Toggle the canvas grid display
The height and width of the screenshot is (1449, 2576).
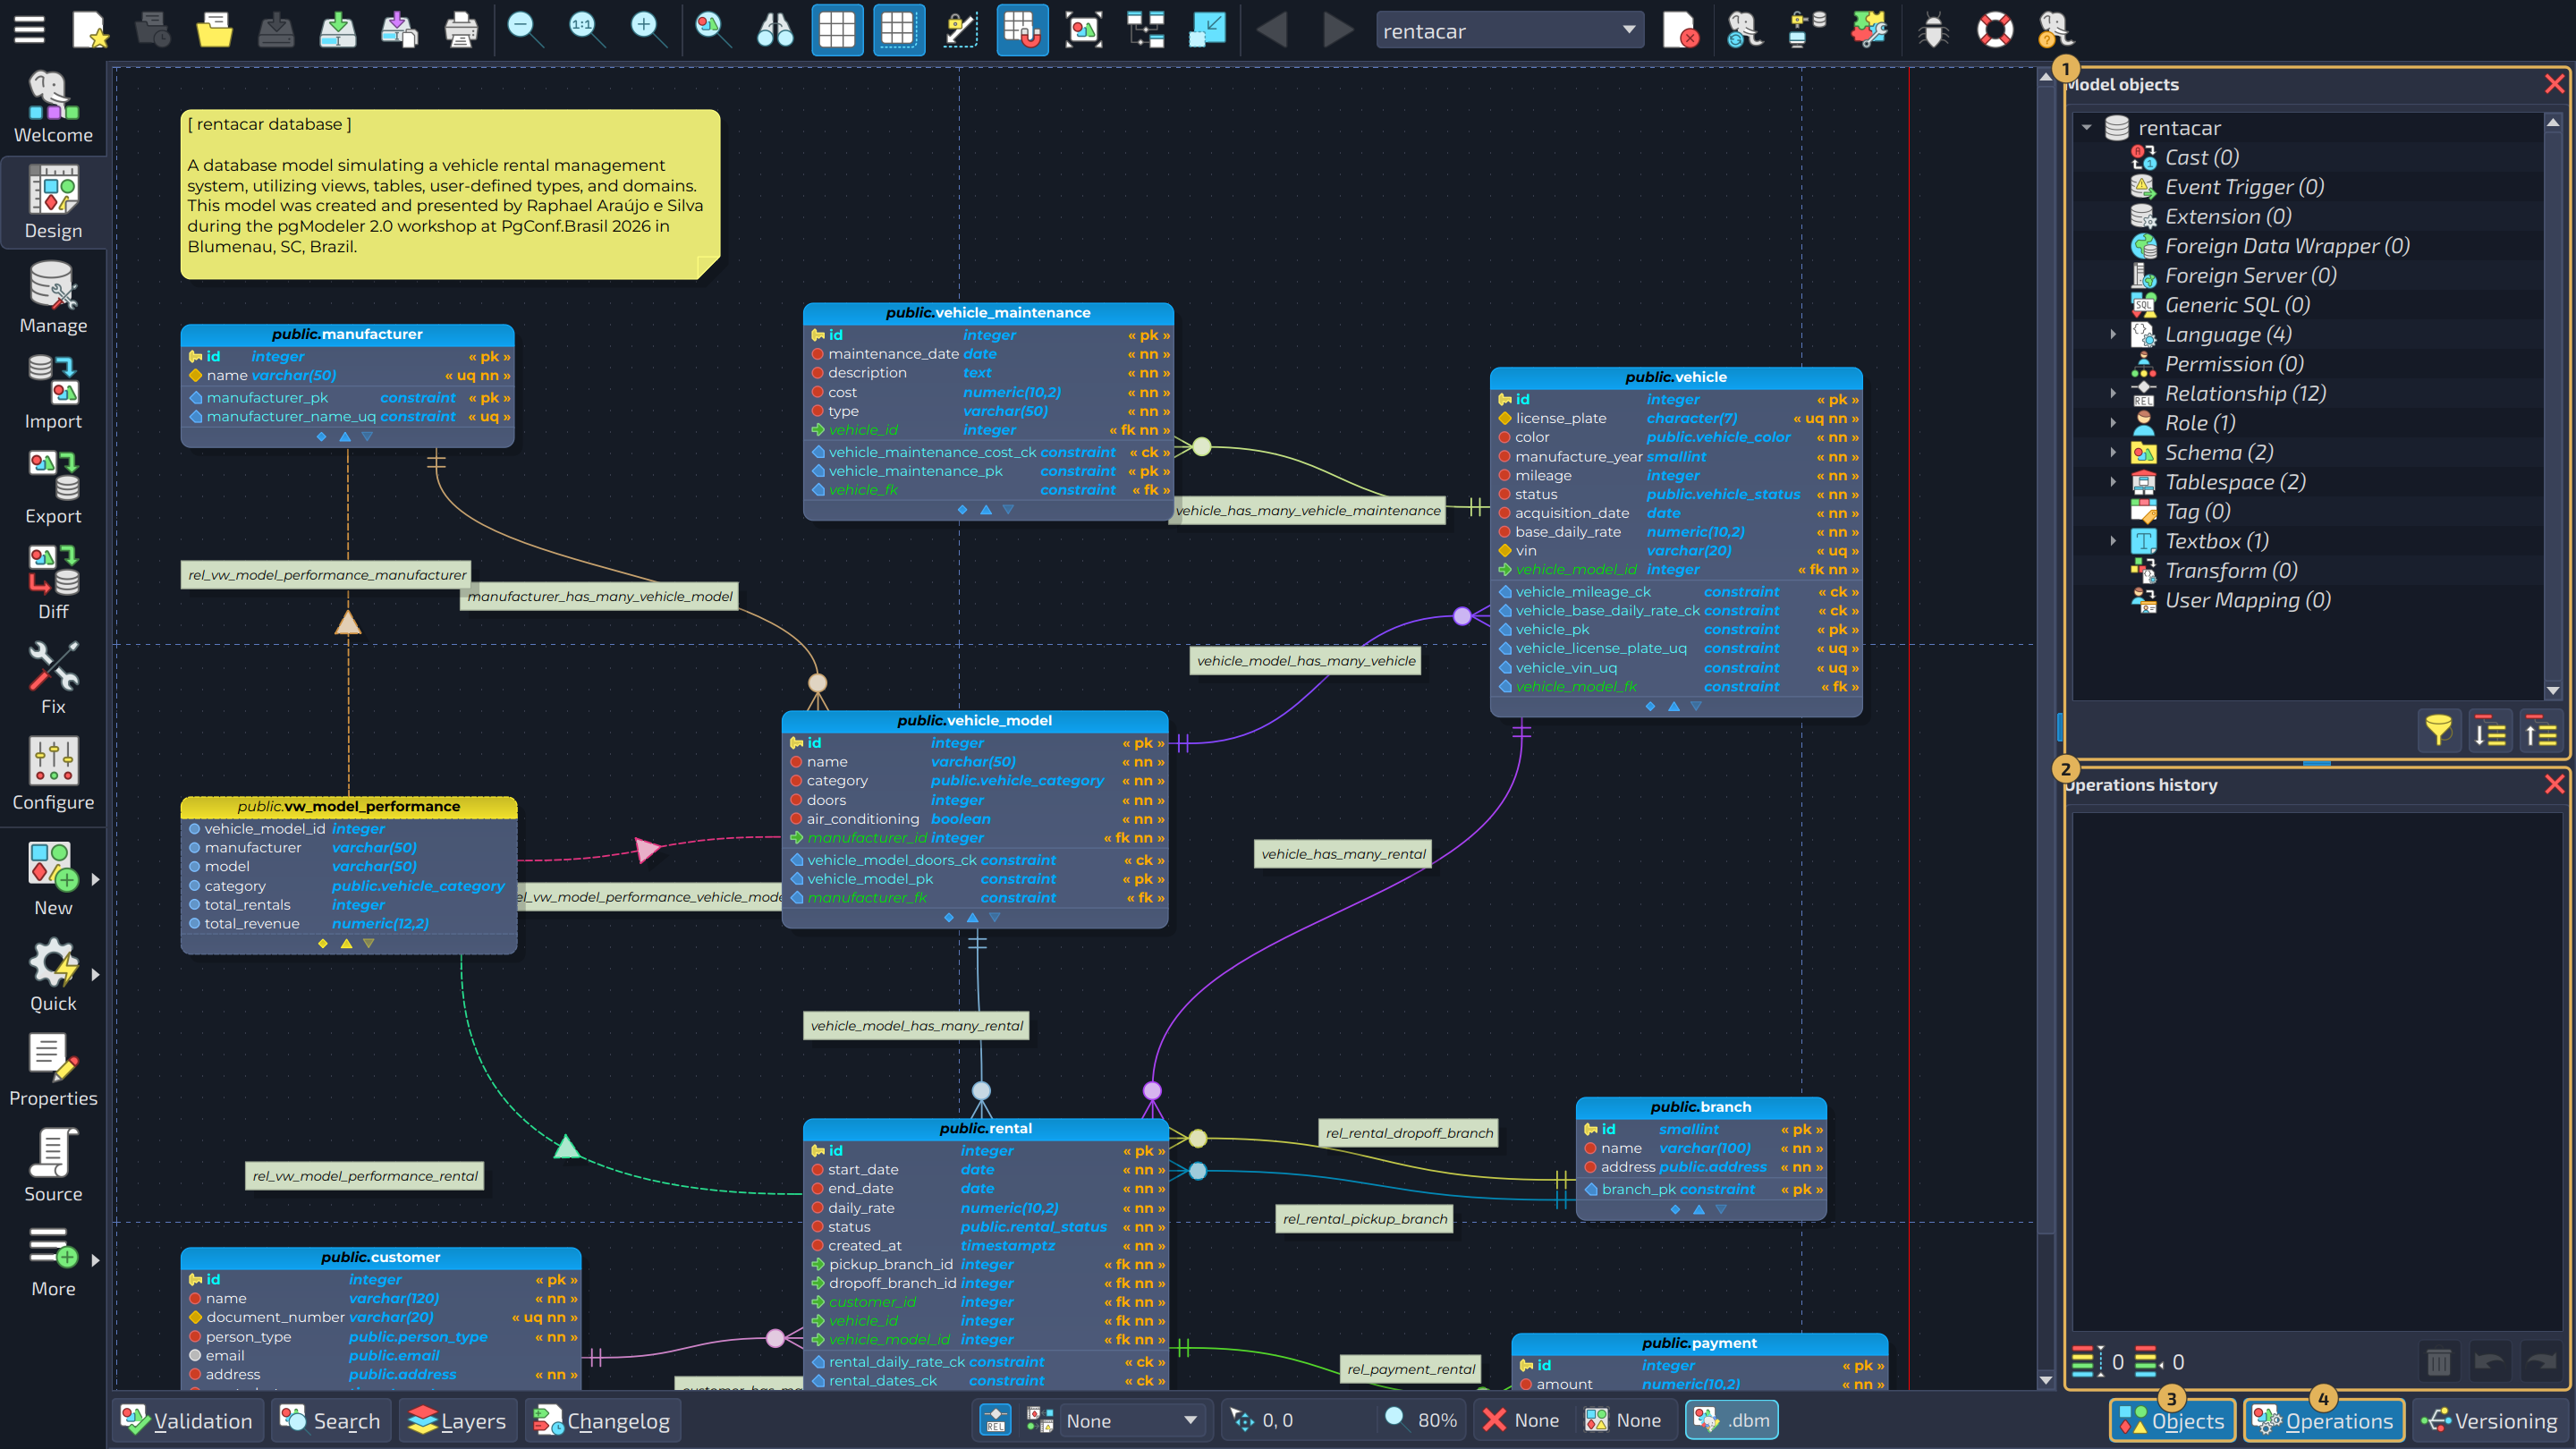[837, 30]
